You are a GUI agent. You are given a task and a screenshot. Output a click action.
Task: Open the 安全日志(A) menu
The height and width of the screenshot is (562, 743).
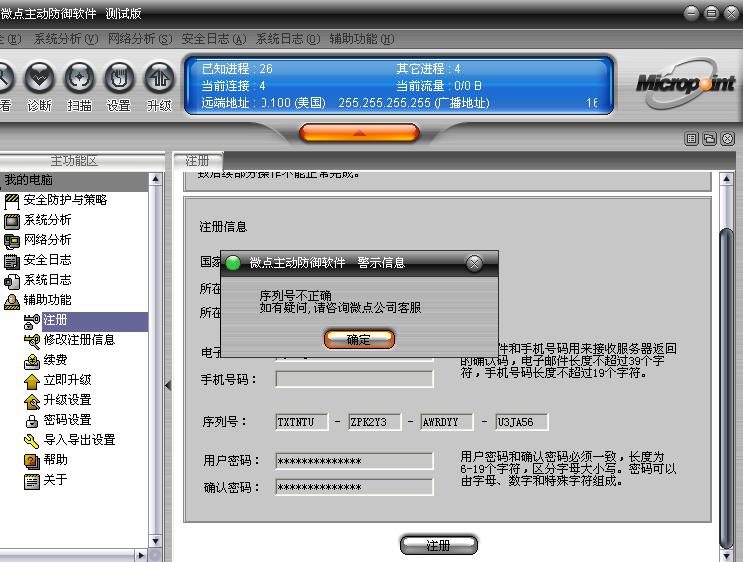click(x=214, y=39)
